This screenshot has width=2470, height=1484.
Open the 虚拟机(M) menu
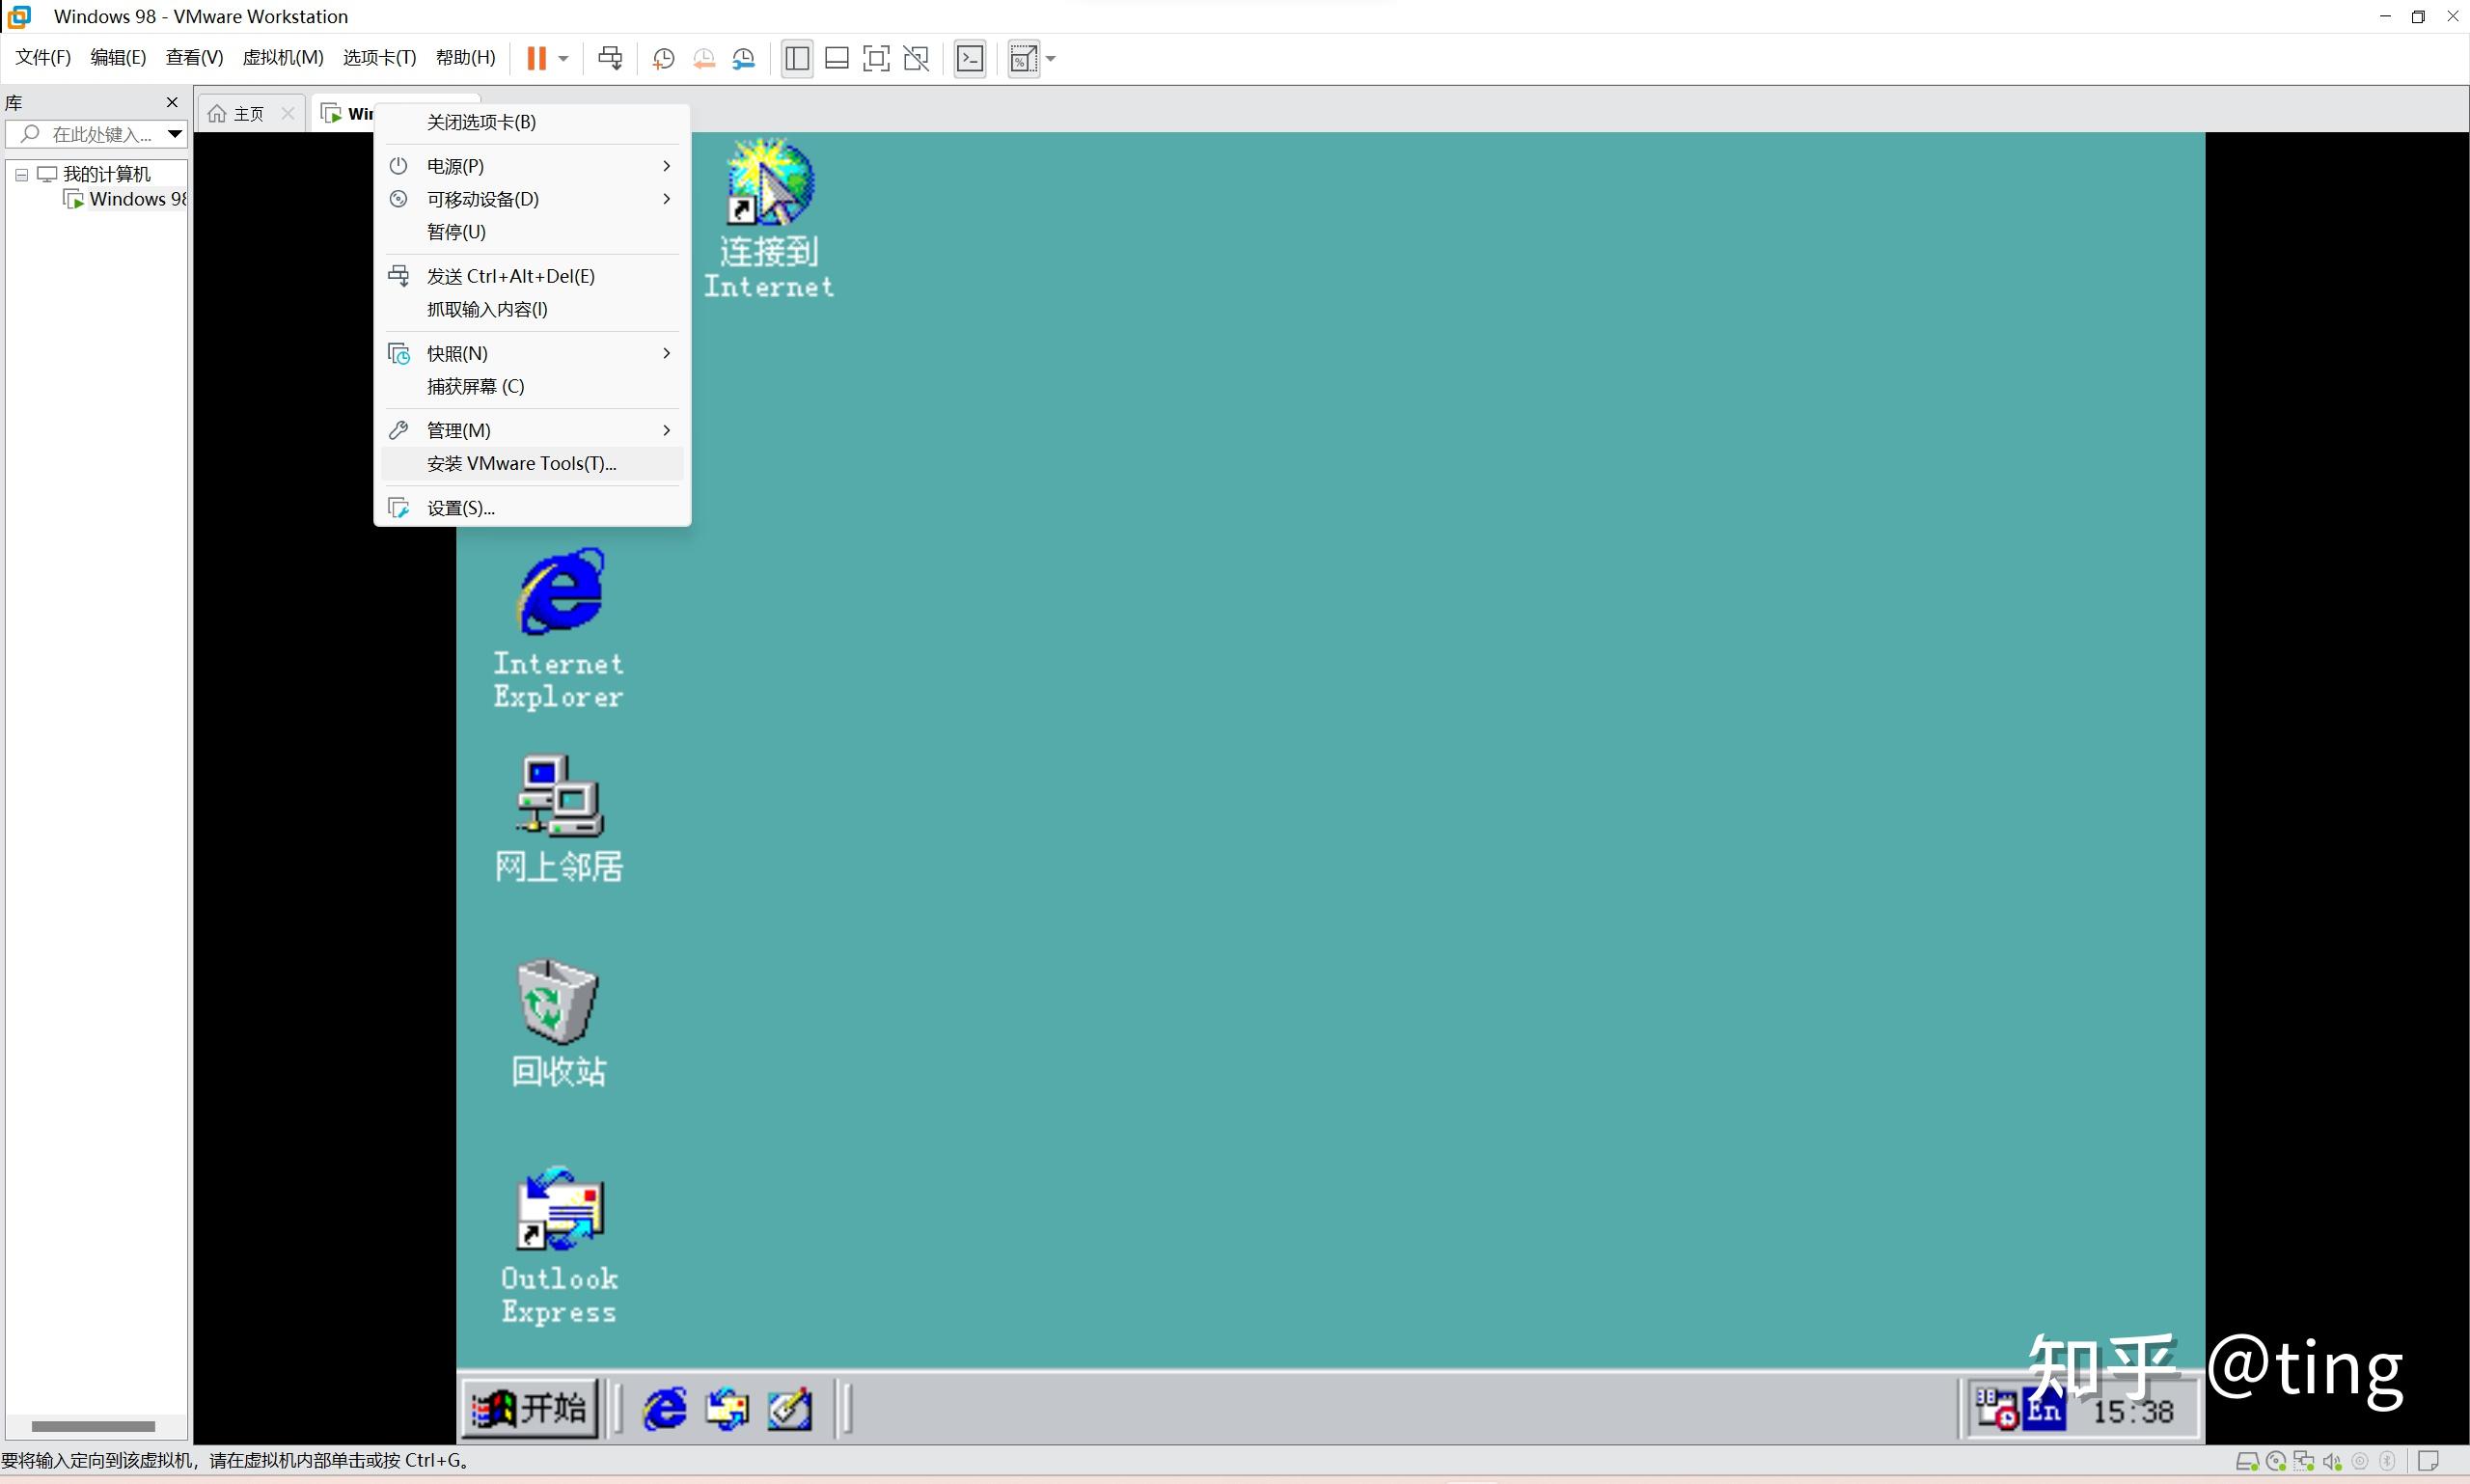283,57
